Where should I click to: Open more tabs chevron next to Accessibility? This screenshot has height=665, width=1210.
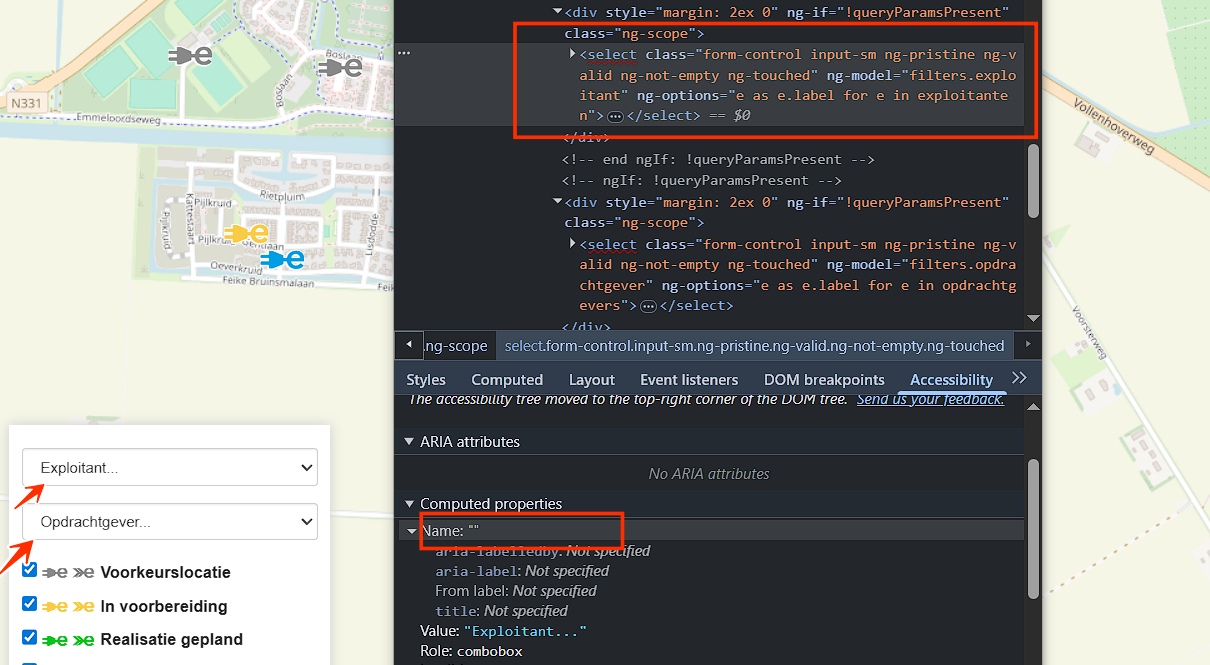pos(1019,378)
